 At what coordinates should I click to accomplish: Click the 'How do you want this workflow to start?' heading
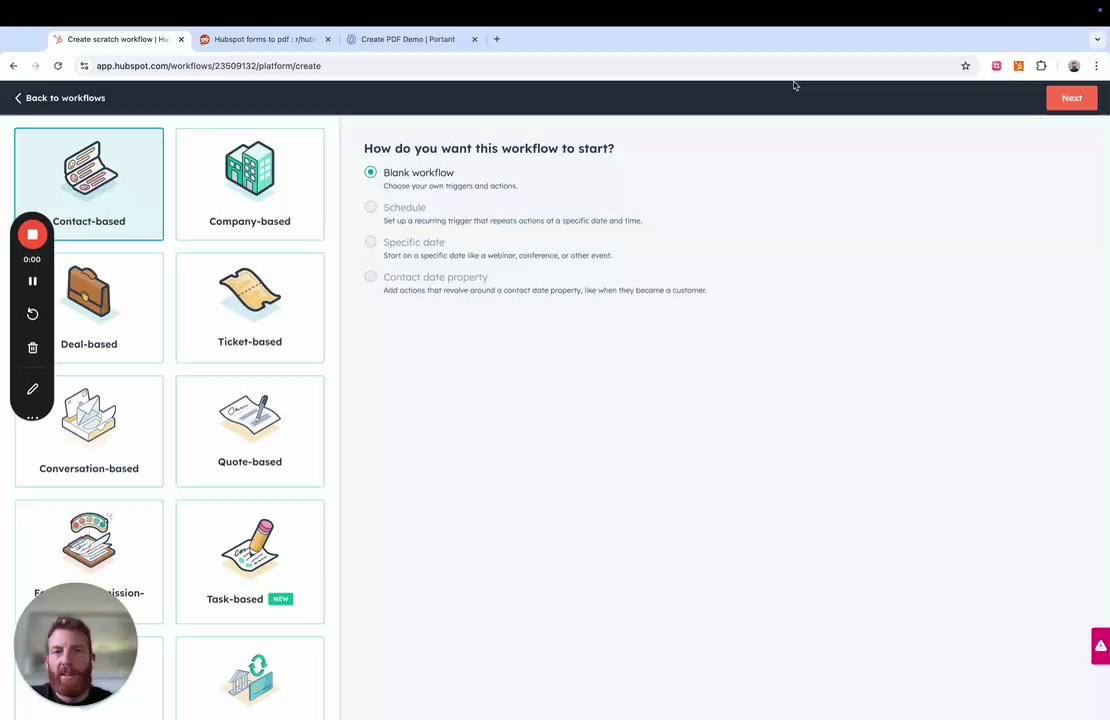tap(489, 149)
